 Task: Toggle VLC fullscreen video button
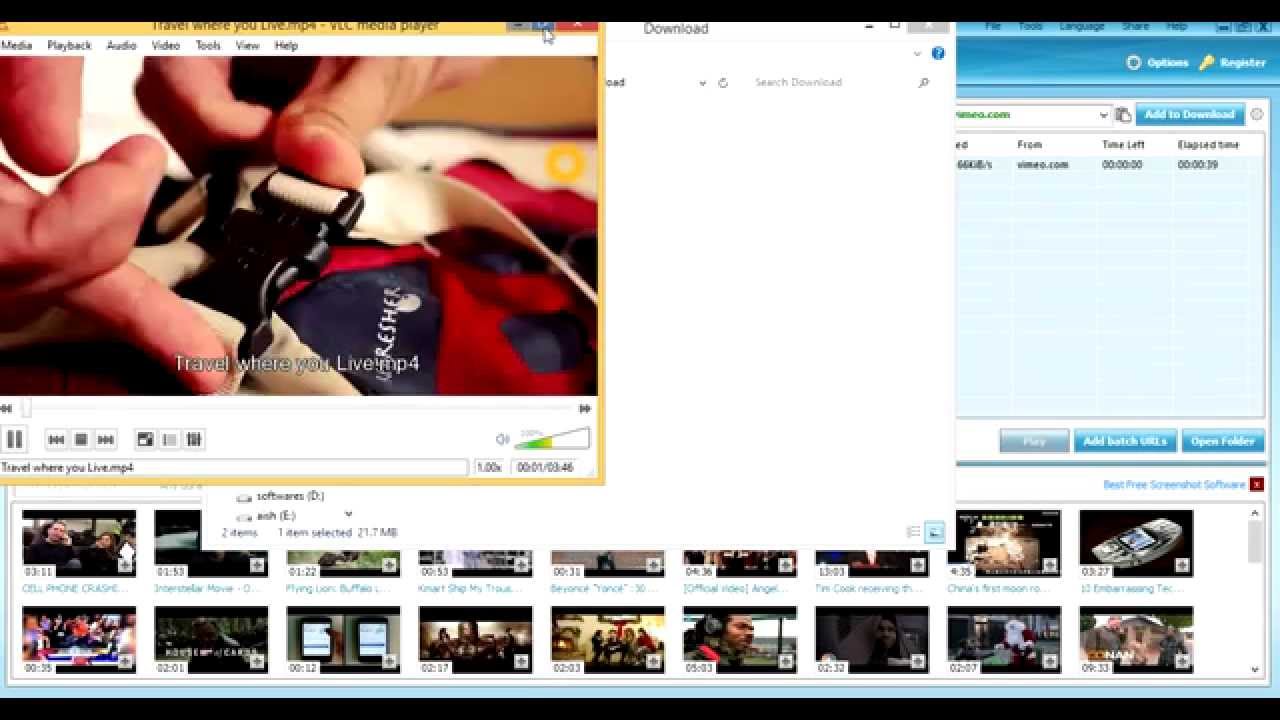[145, 439]
